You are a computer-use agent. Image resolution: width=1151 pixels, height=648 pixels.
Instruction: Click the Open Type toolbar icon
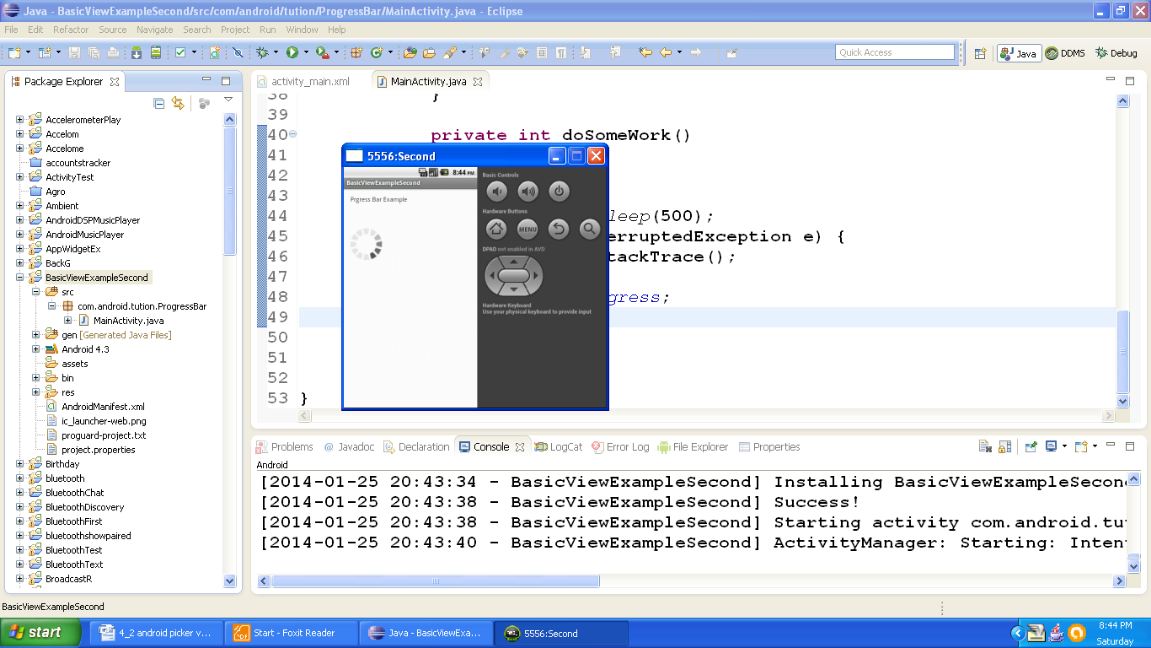410,52
